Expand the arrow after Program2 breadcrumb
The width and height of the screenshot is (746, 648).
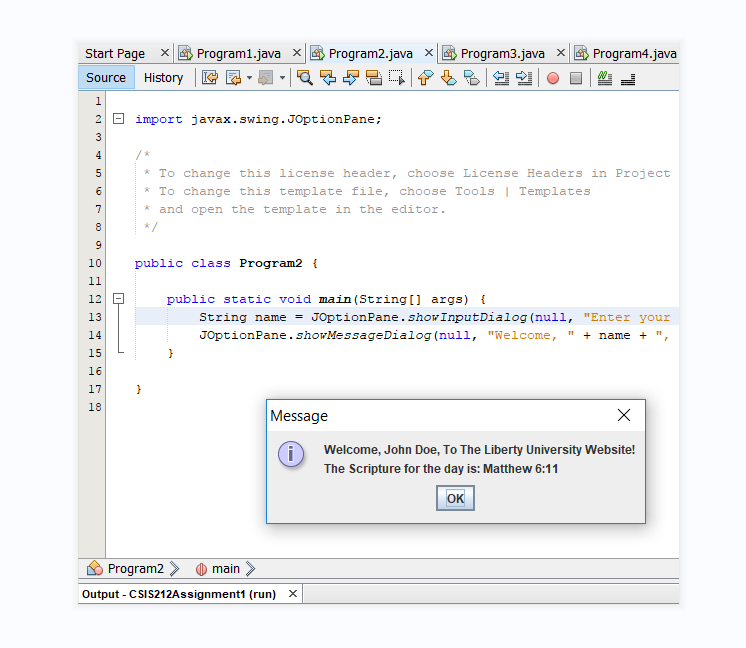(x=175, y=569)
